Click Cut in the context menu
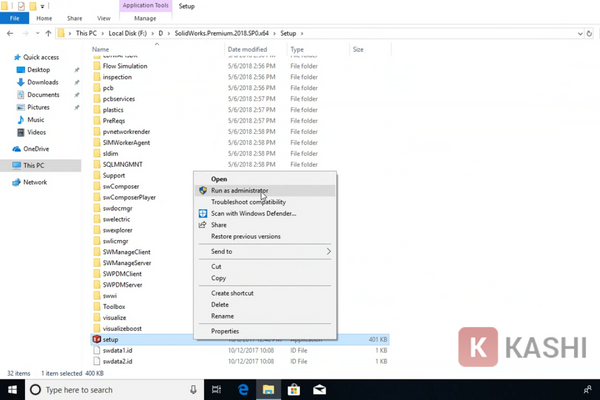600x400 pixels. [x=265, y=266]
